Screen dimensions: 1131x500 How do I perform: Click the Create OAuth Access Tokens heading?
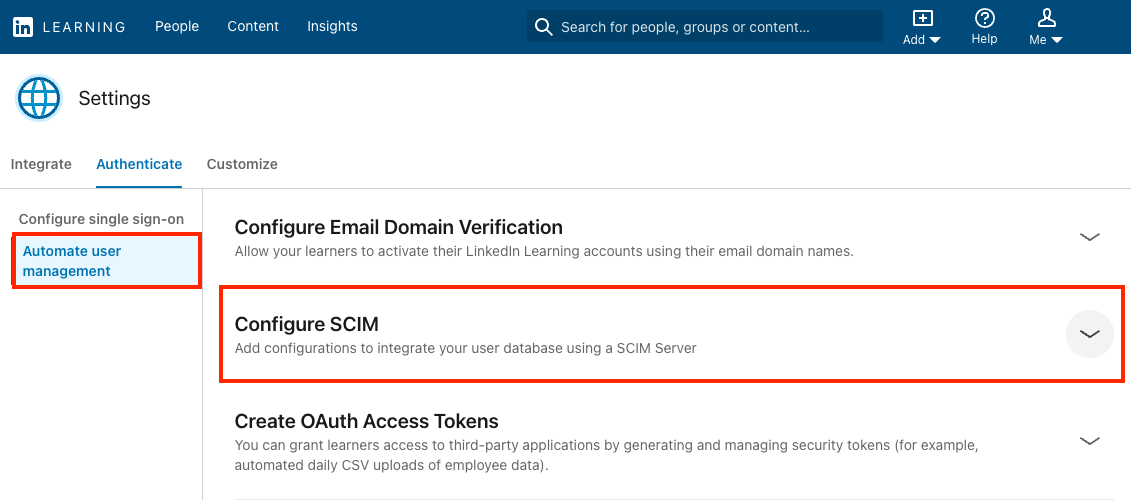pyautogui.click(x=366, y=421)
